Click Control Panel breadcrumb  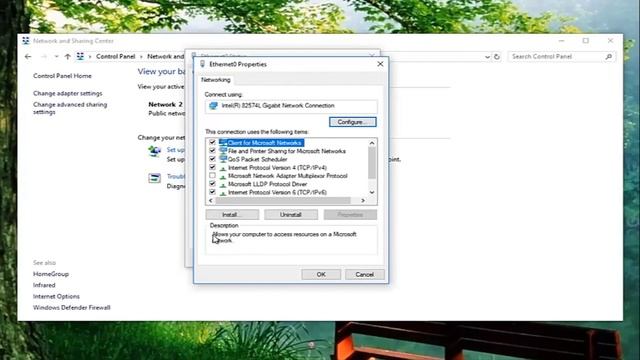[116, 56]
